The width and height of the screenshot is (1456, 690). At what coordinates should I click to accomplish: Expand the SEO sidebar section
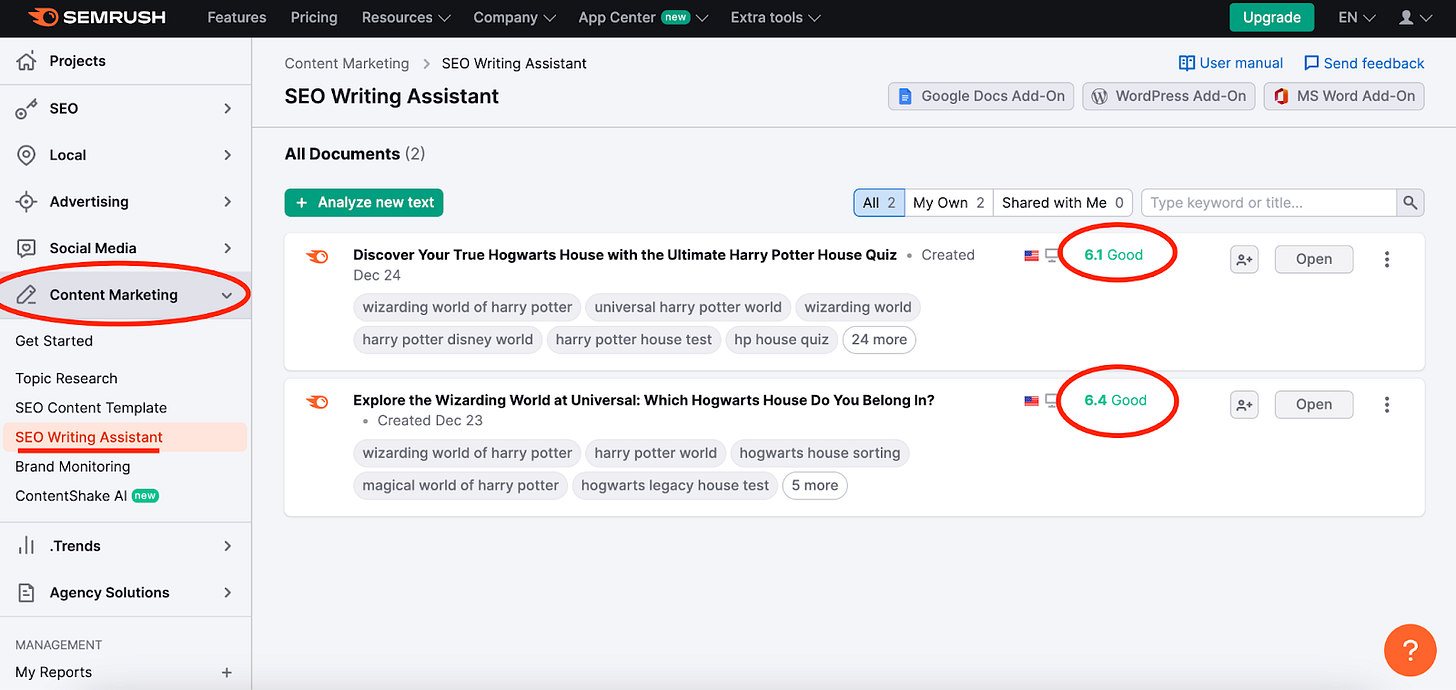point(227,108)
